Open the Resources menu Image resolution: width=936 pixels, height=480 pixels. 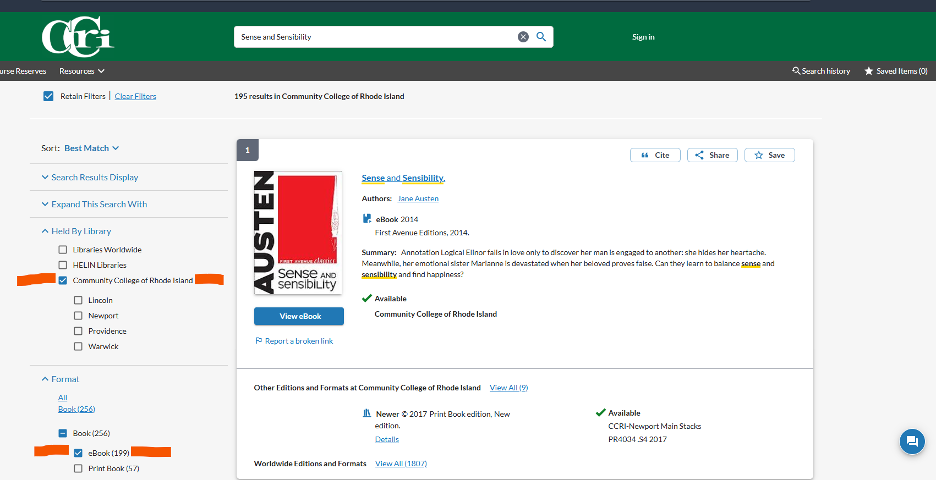82,71
